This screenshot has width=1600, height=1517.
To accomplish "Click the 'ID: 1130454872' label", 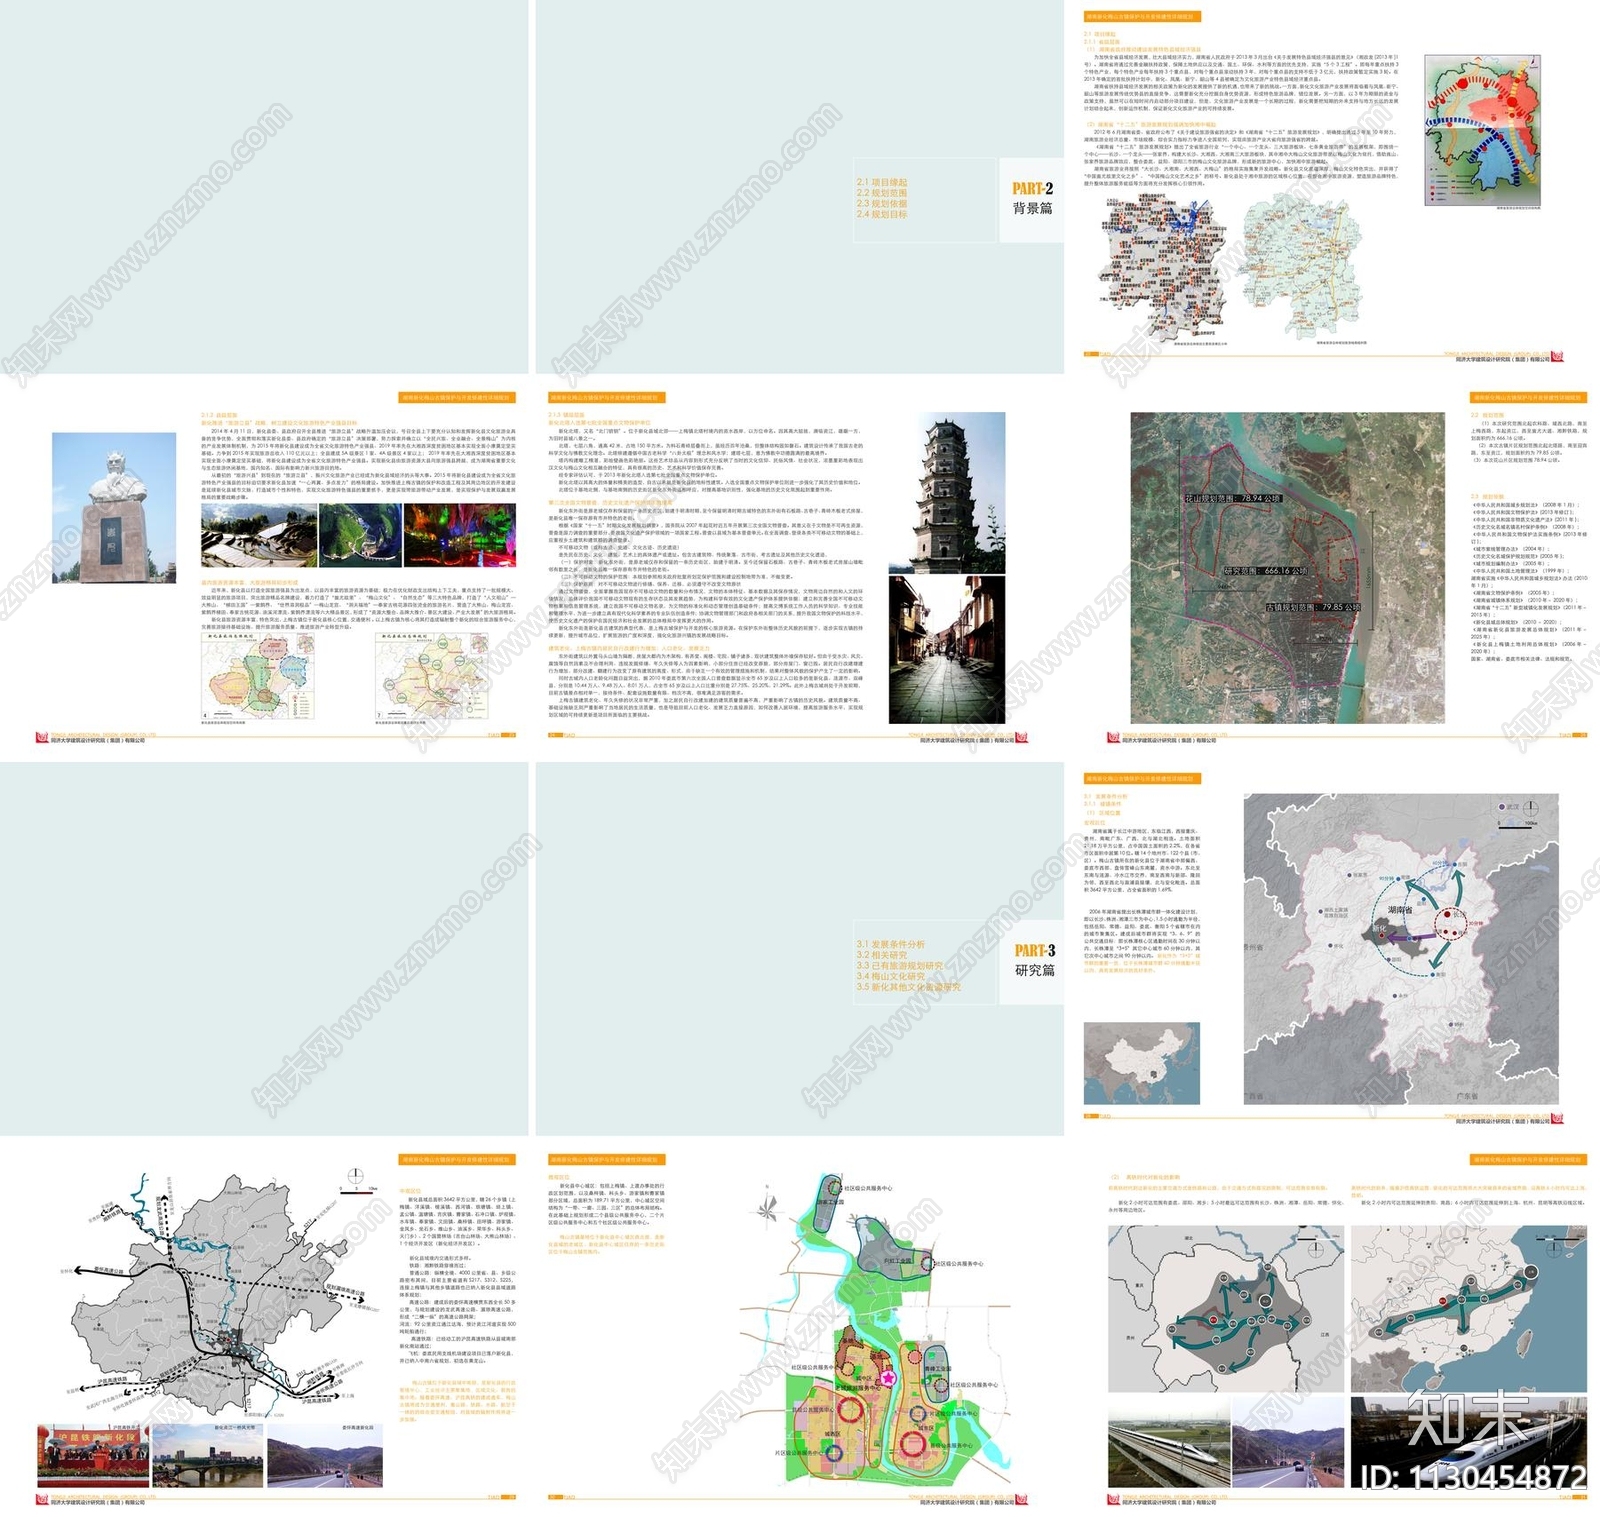I will click(x=1472, y=1477).
